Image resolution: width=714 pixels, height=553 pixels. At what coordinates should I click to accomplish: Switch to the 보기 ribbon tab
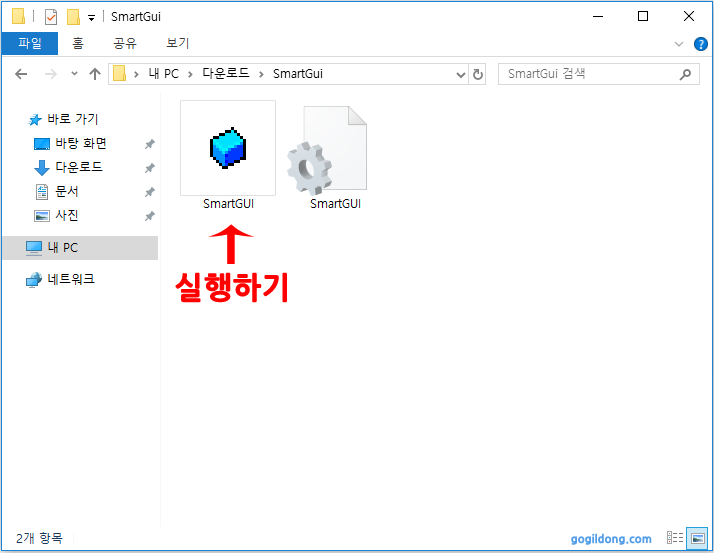178,43
